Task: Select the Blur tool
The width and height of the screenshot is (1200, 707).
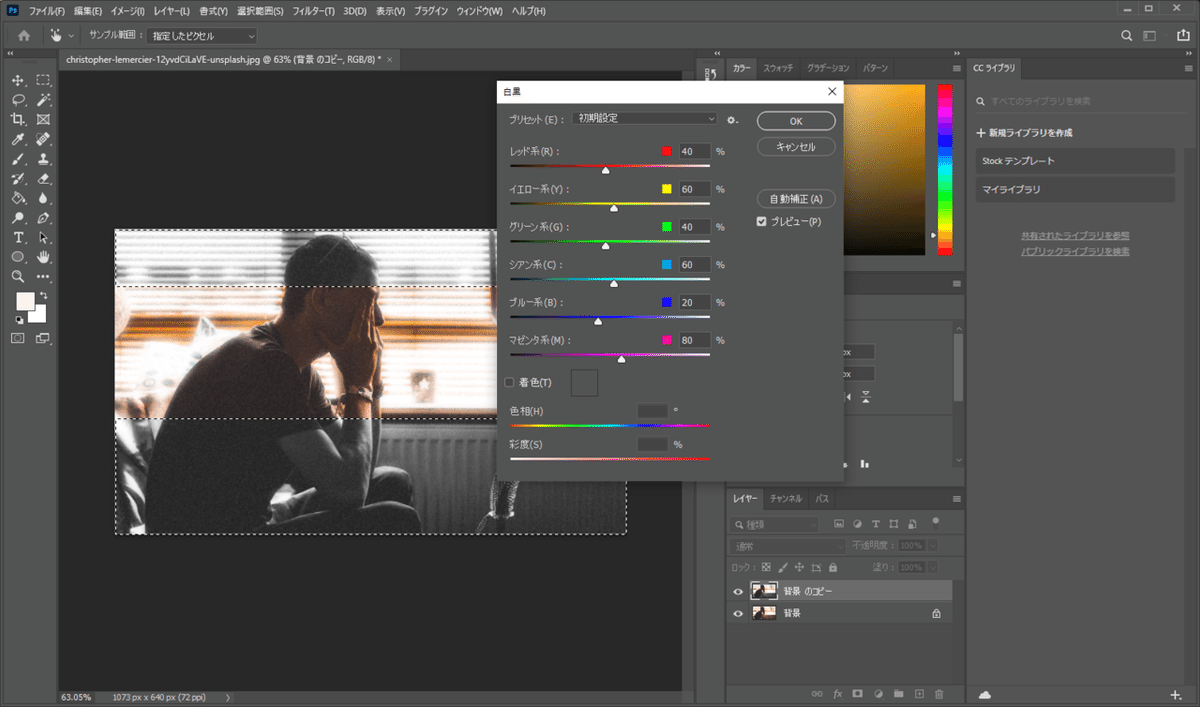Action: click(x=43, y=198)
